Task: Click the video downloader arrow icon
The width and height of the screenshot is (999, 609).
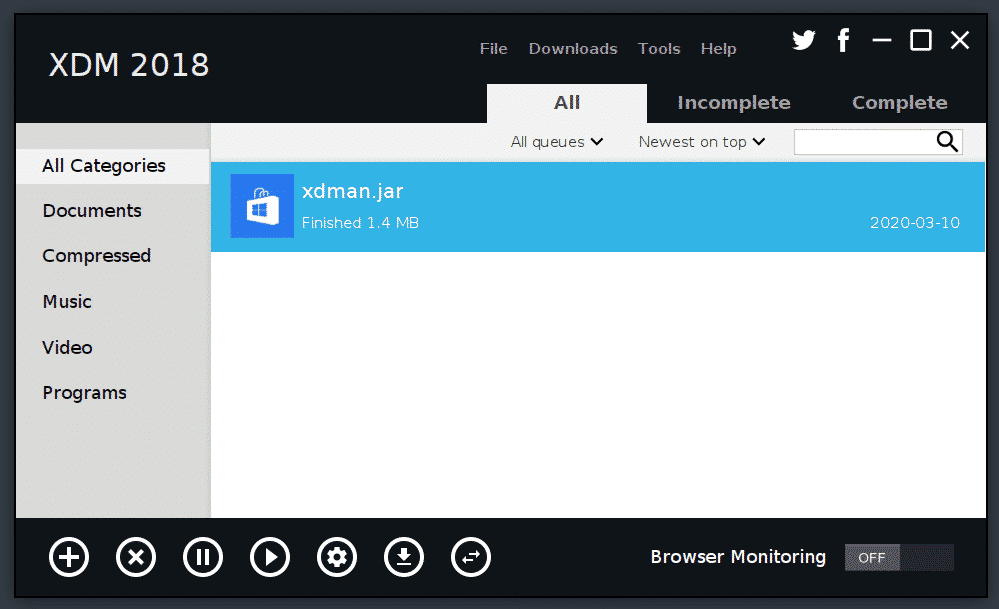Action: pos(404,557)
